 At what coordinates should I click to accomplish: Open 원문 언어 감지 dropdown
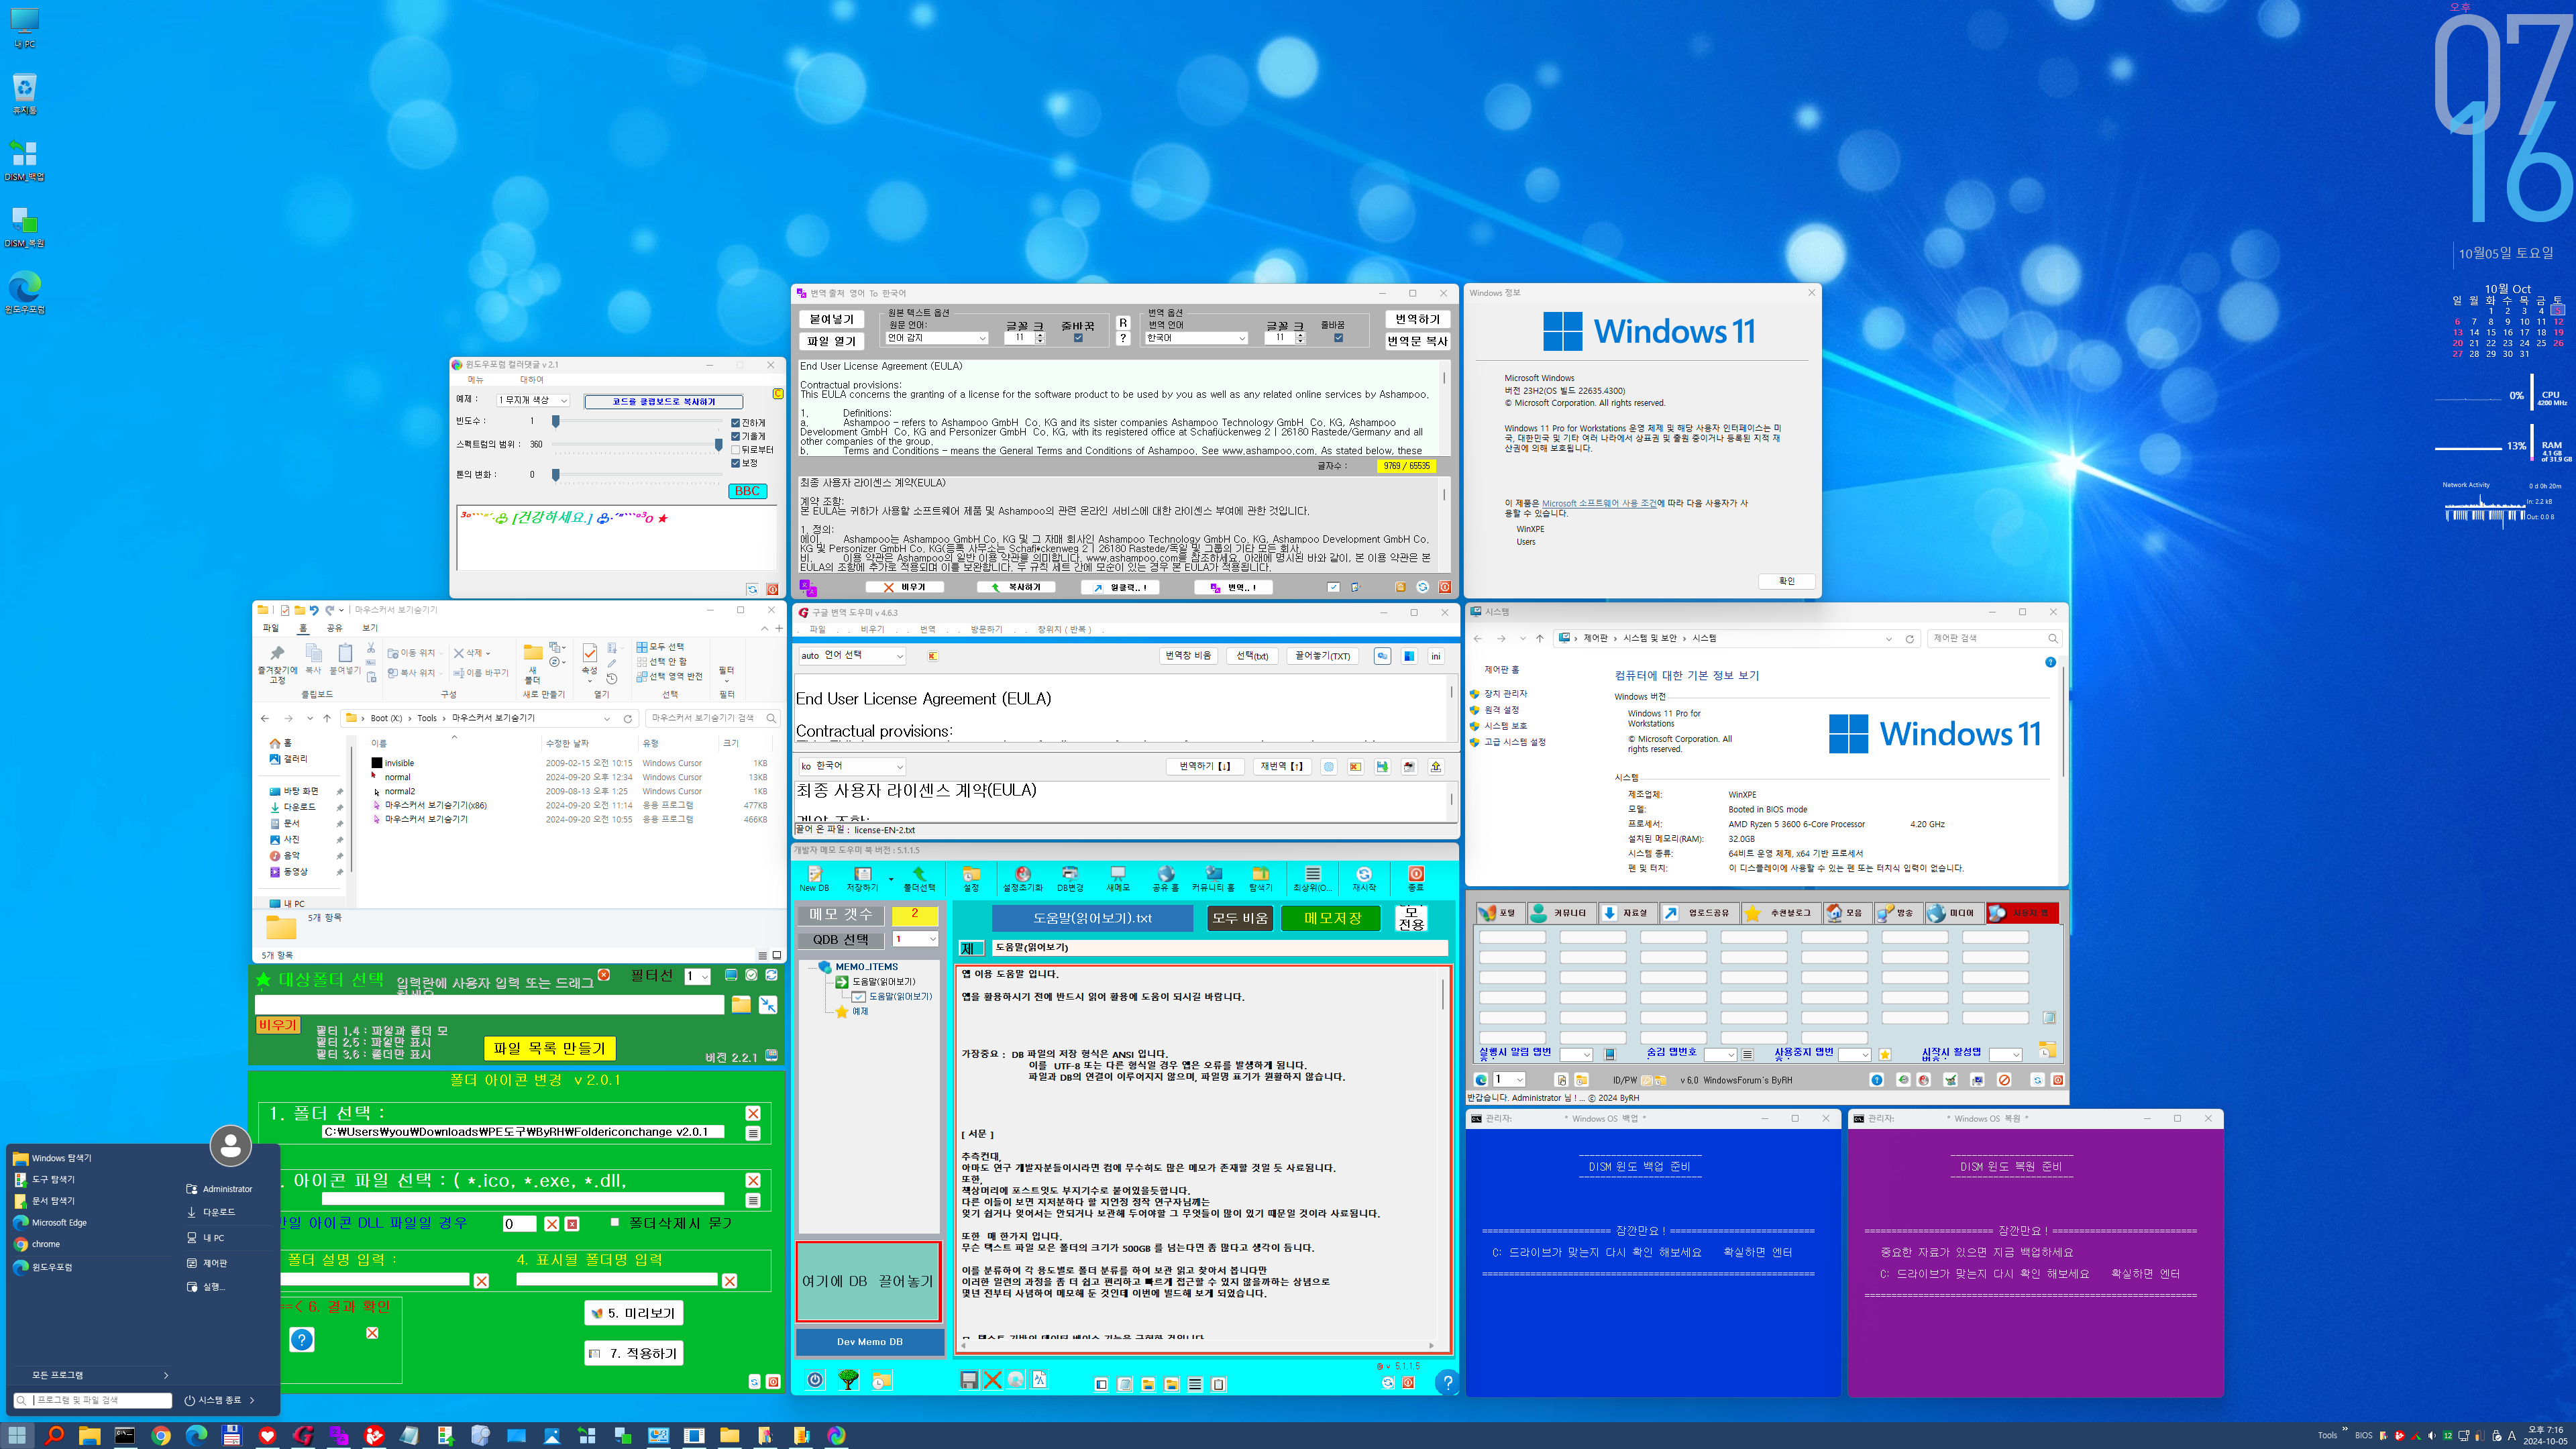937,338
